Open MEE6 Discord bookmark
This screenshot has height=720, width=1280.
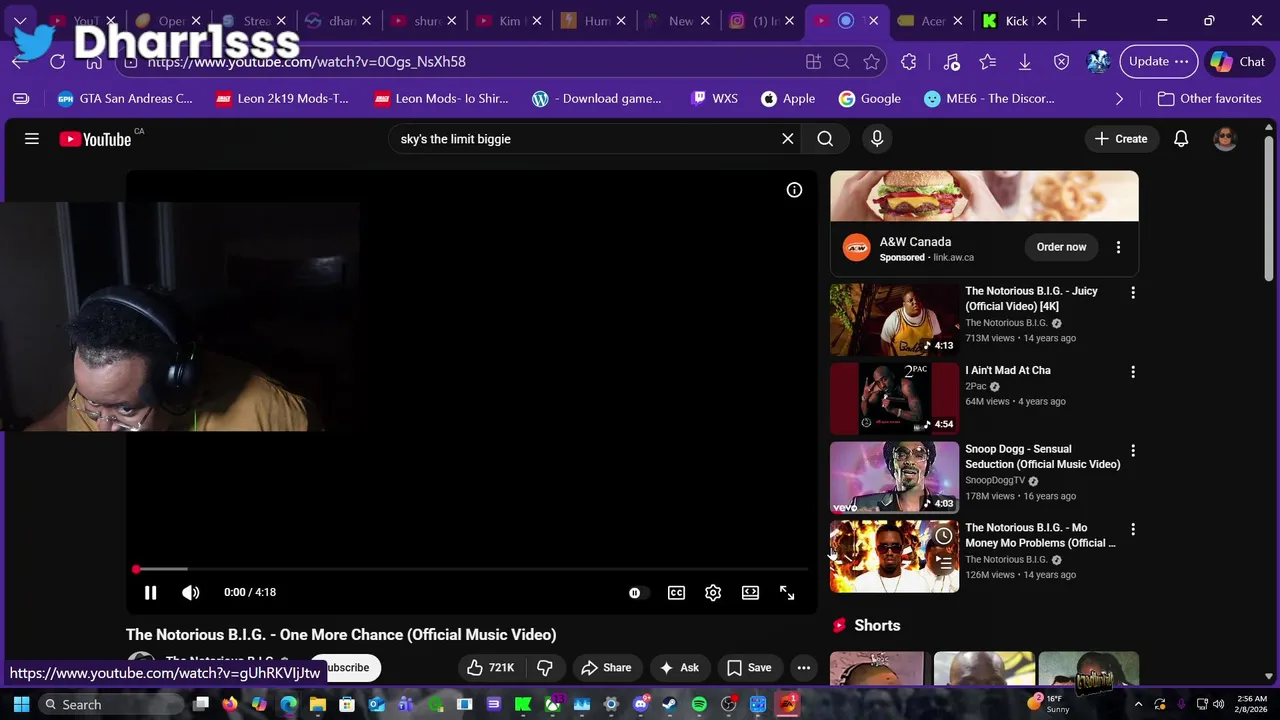[x=989, y=98]
